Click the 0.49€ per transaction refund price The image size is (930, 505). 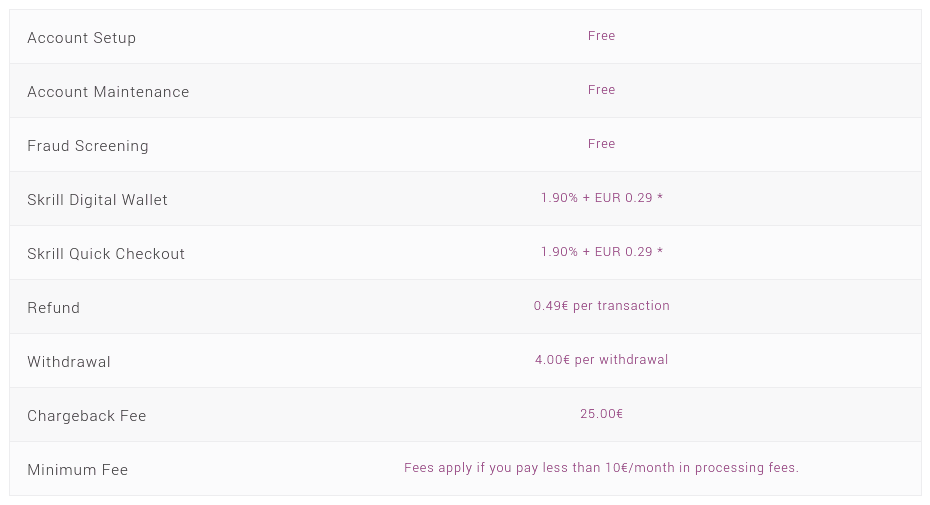601,306
